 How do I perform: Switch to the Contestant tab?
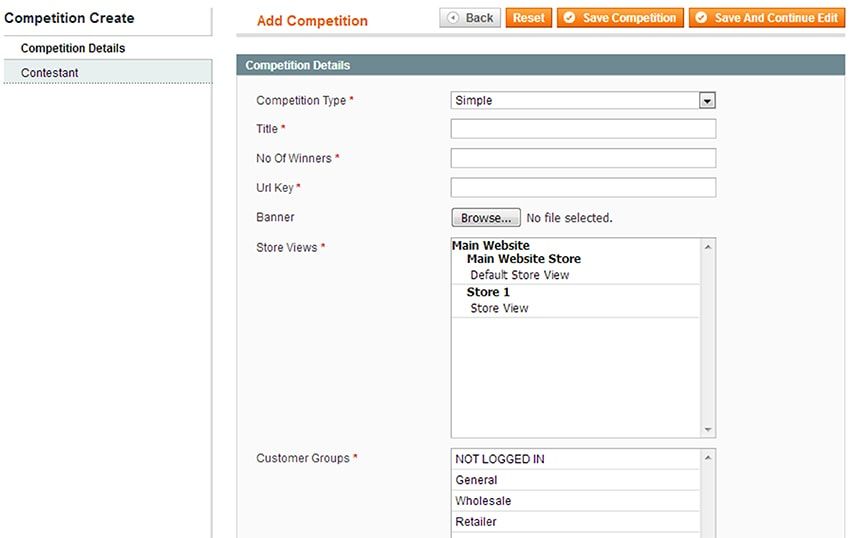pos(50,73)
